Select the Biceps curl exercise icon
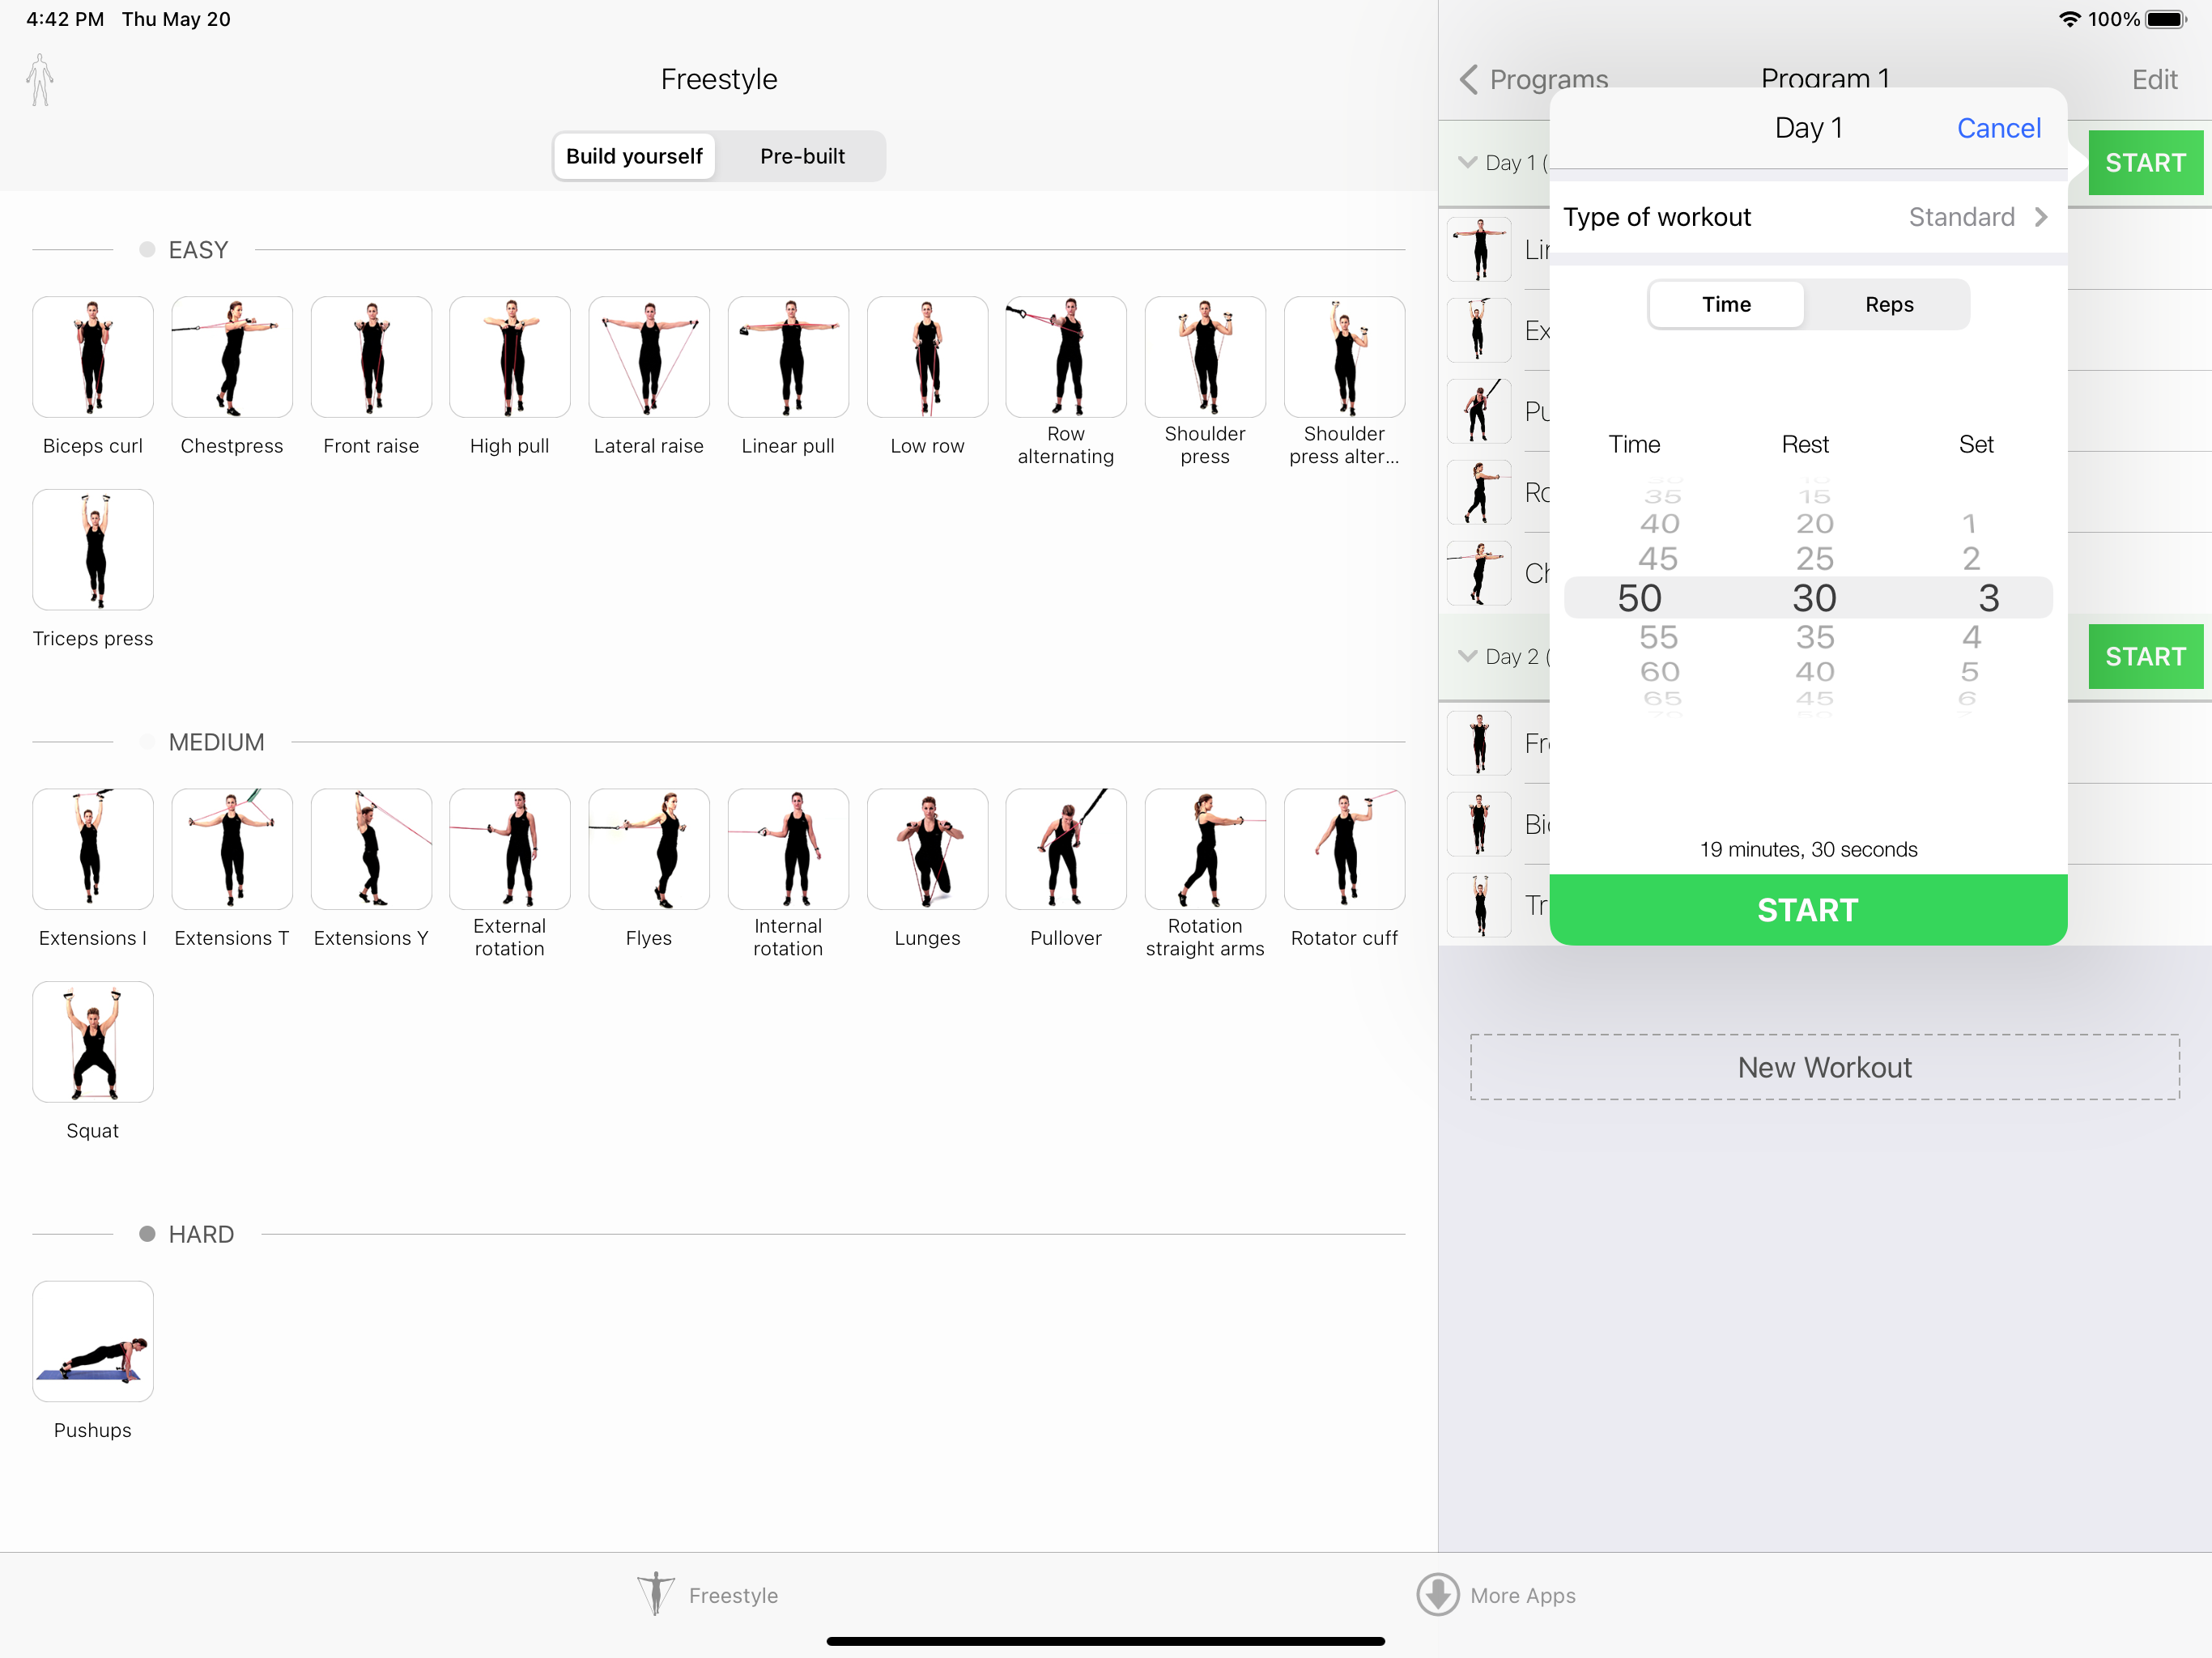Viewport: 2212px width, 1658px height. pyautogui.click(x=93, y=357)
